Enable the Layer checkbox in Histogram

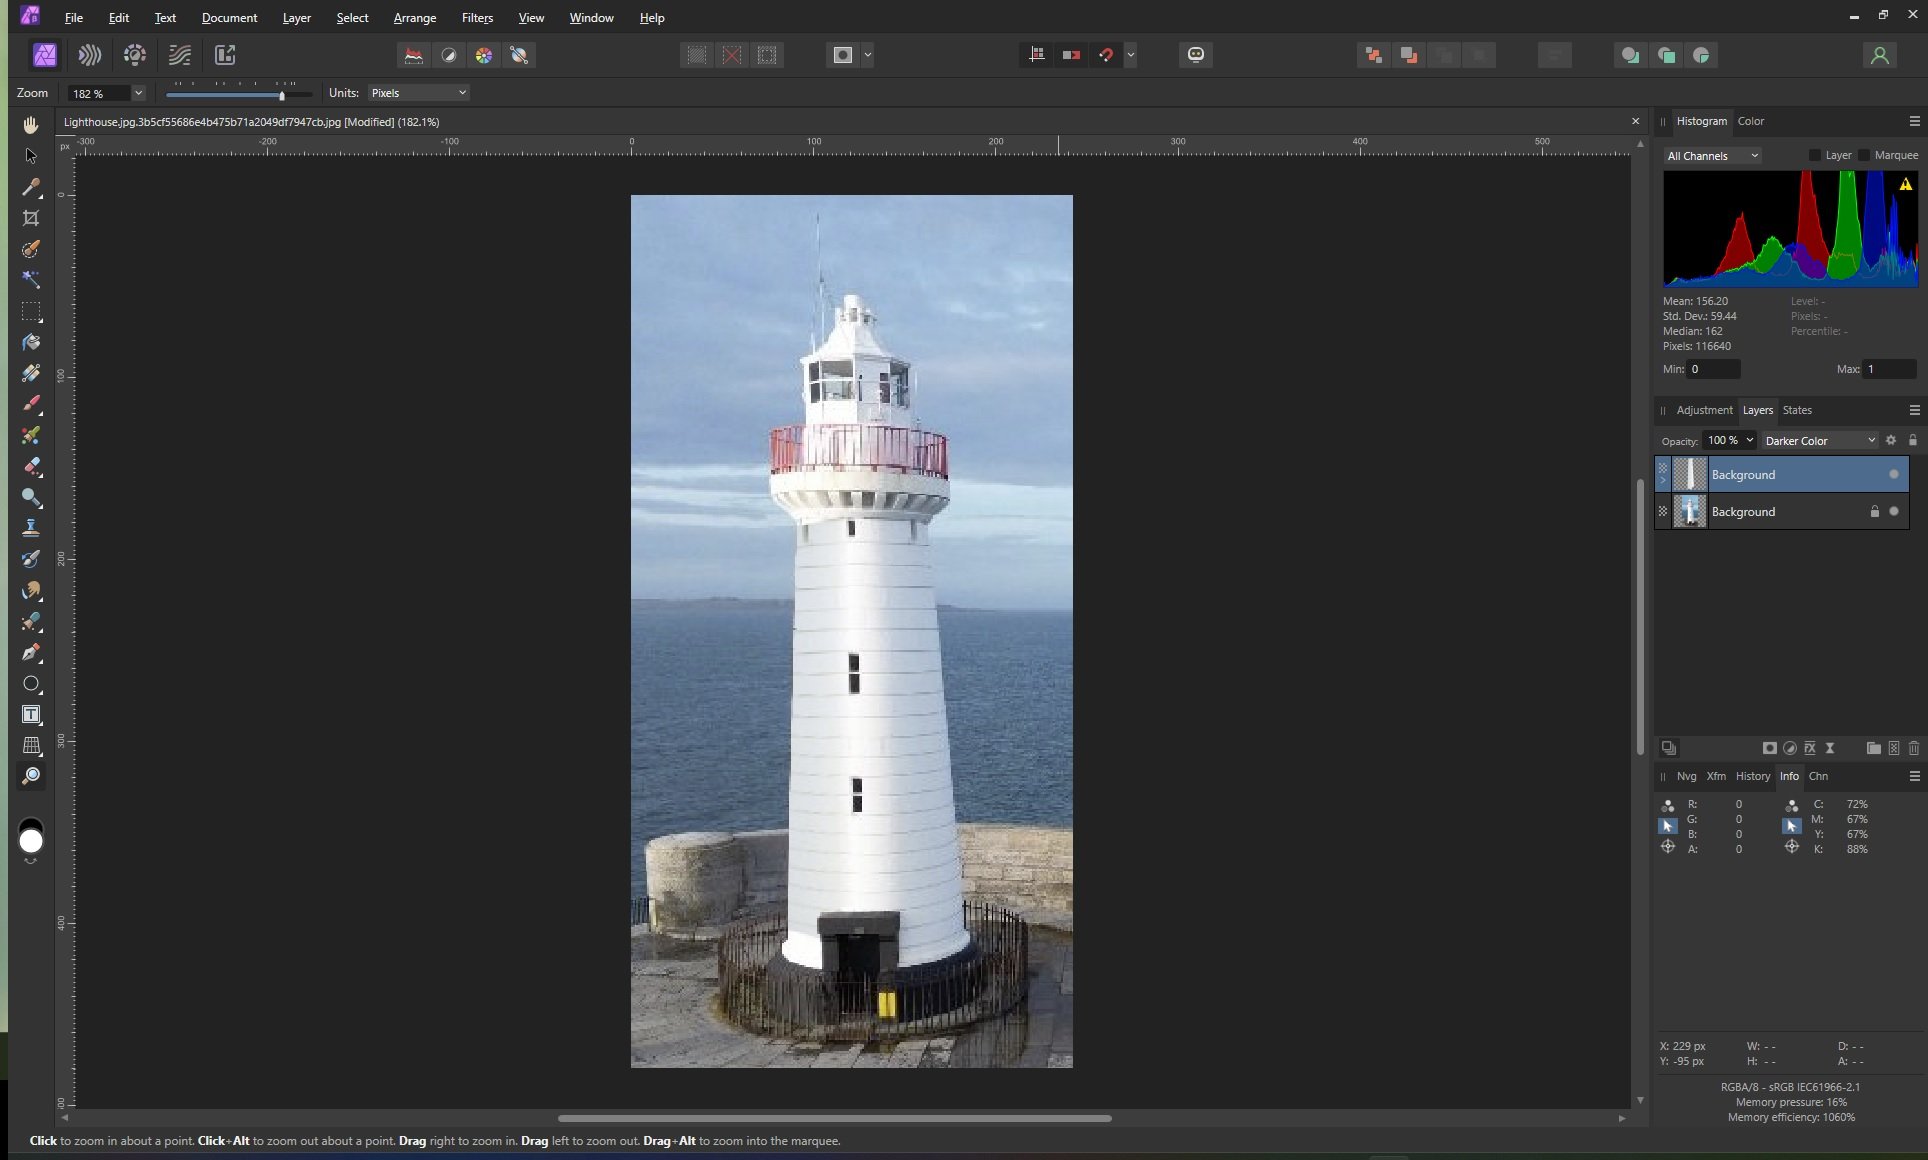point(1815,155)
